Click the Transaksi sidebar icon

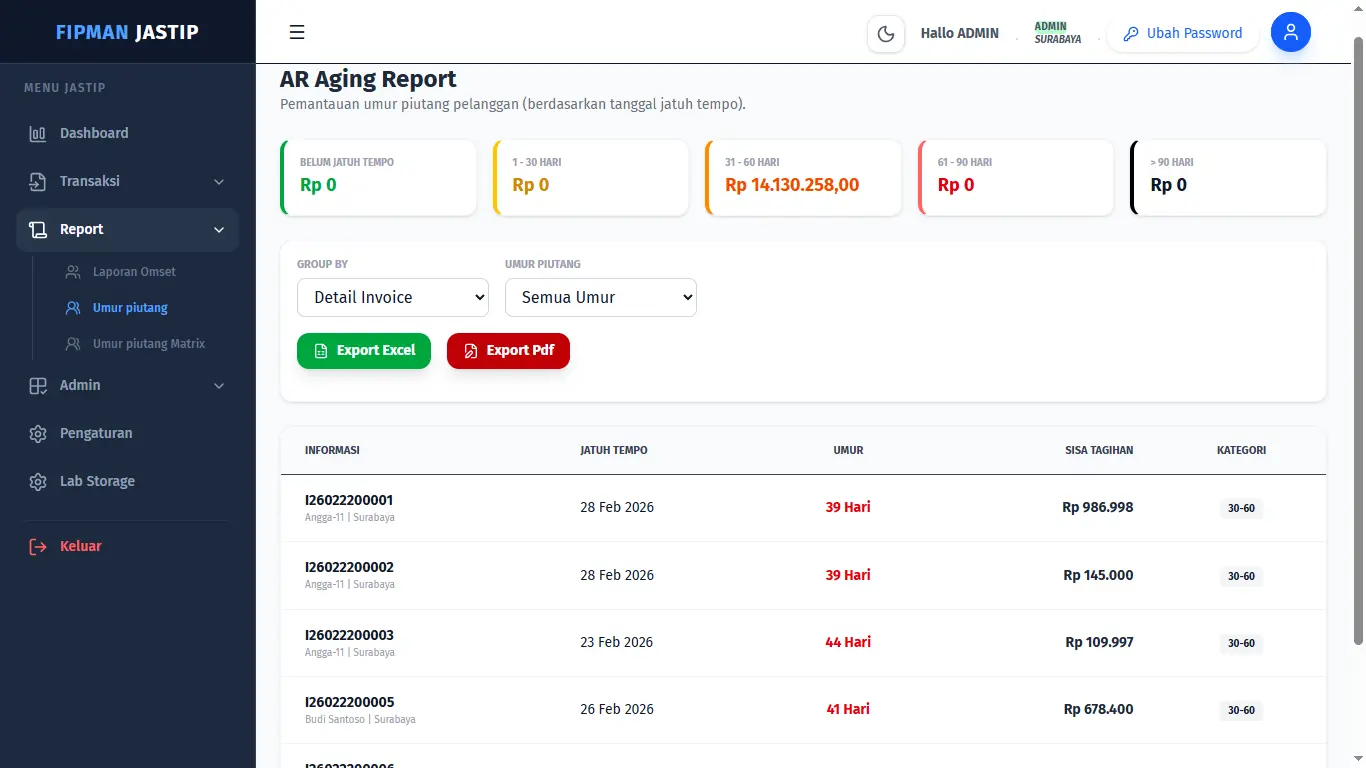coord(38,181)
